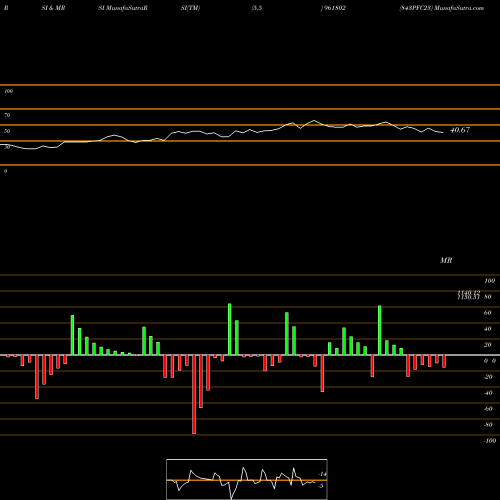The image size is (500, 500).
Task: Click the SI & MR header label
Action: [53, 8]
